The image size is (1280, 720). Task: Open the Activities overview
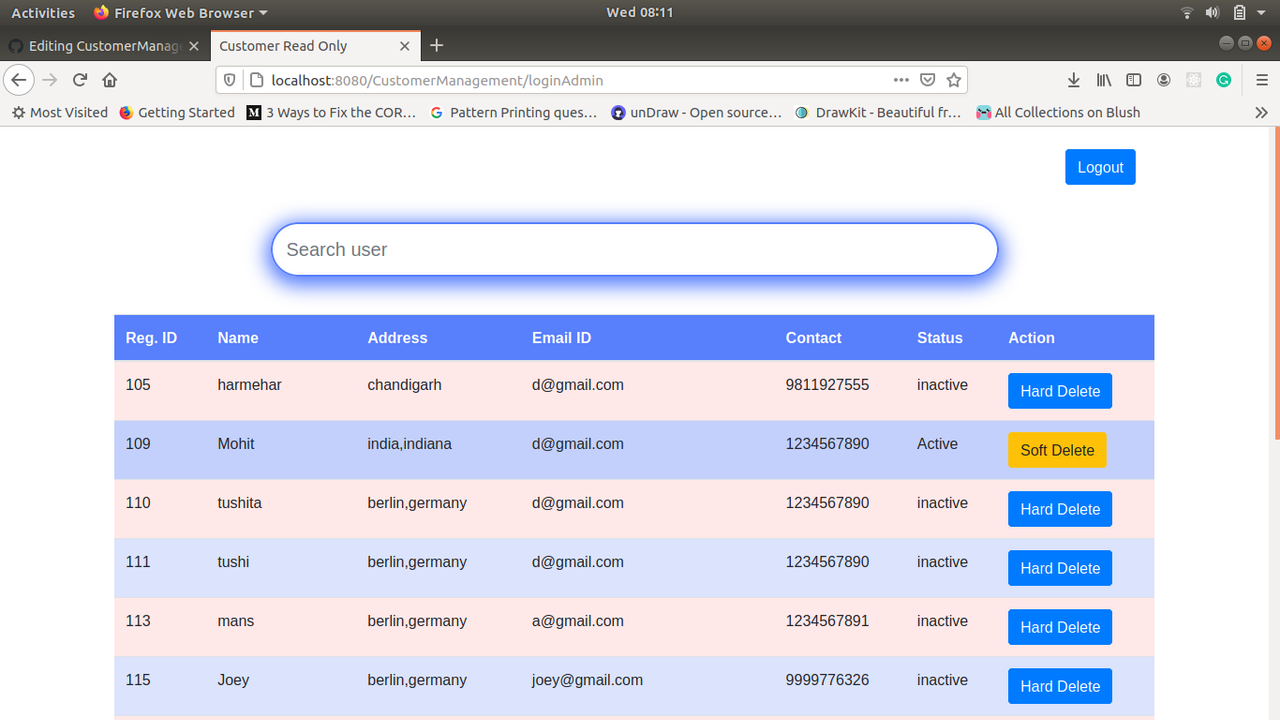coord(43,12)
